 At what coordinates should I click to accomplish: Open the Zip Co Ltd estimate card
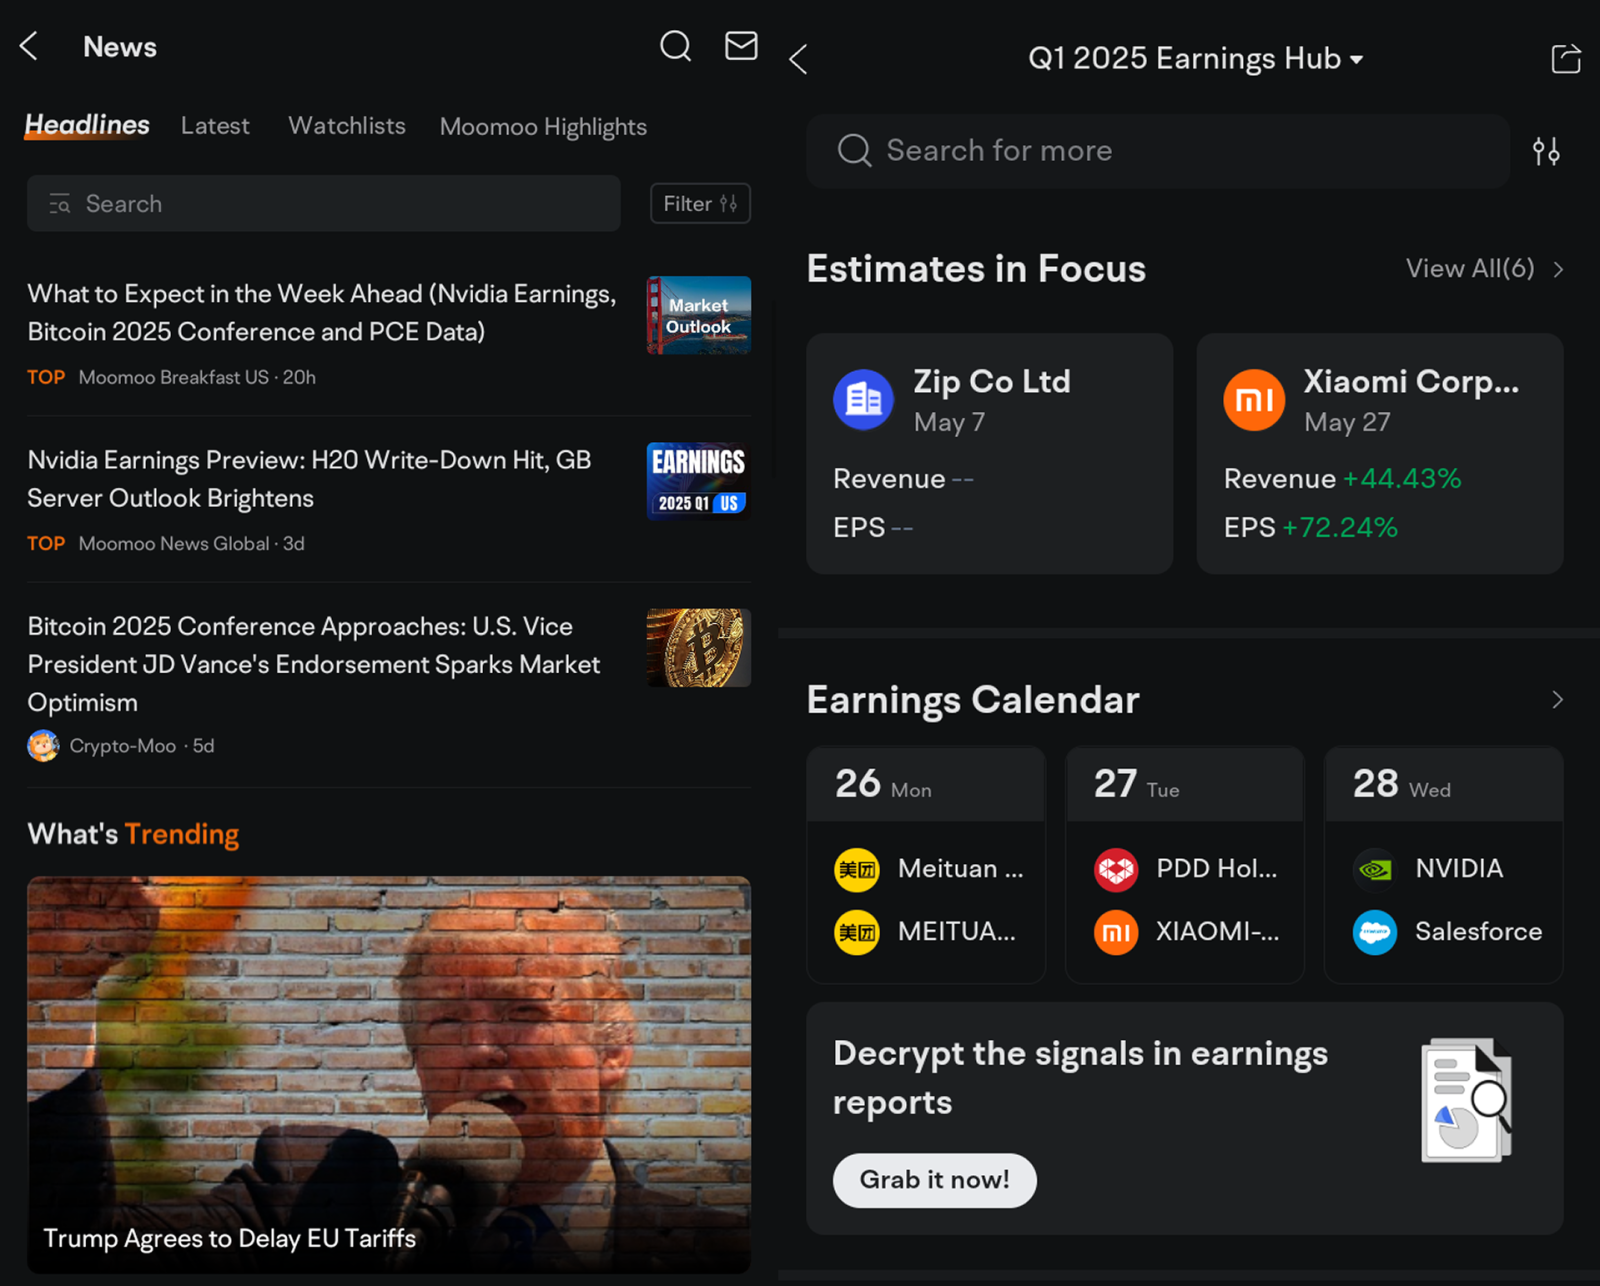(990, 454)
